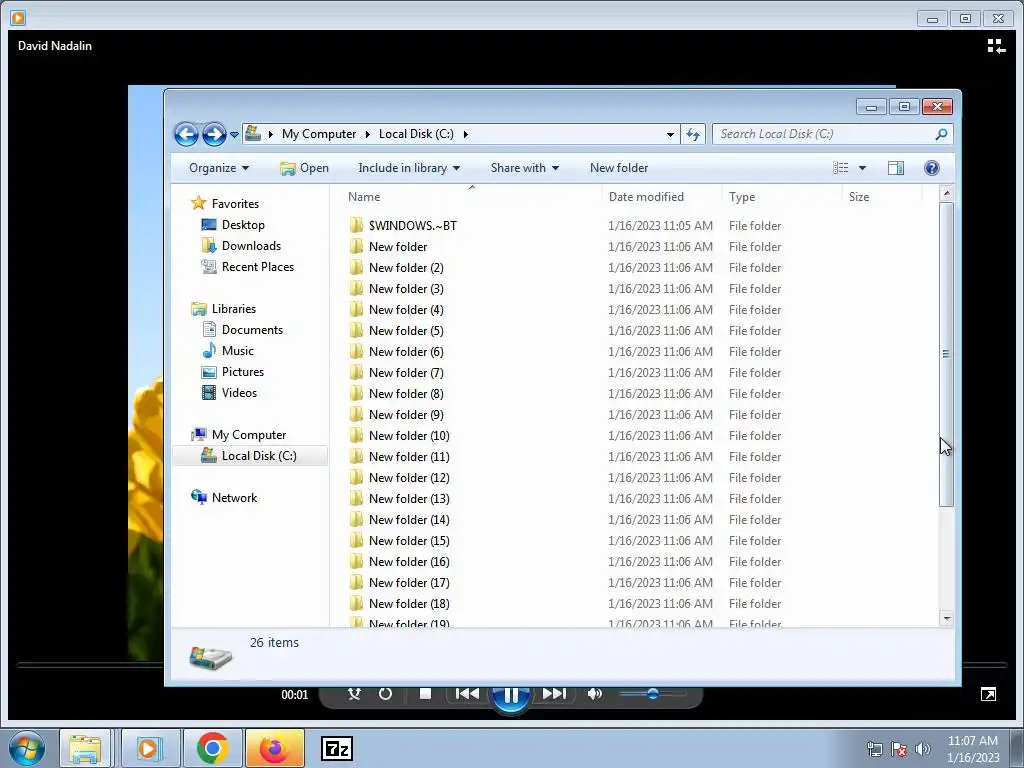Expand the arrow after Local Disk (C:) breadcrumb
The image size is (1024, 768).
coord(466,135)
